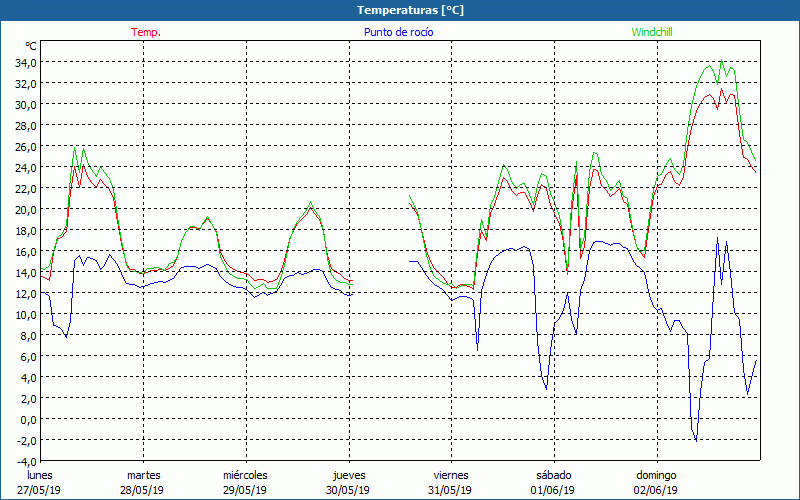Click the martes day label
The width and height of the screenshot is (800, 500).
pos(143,475)
